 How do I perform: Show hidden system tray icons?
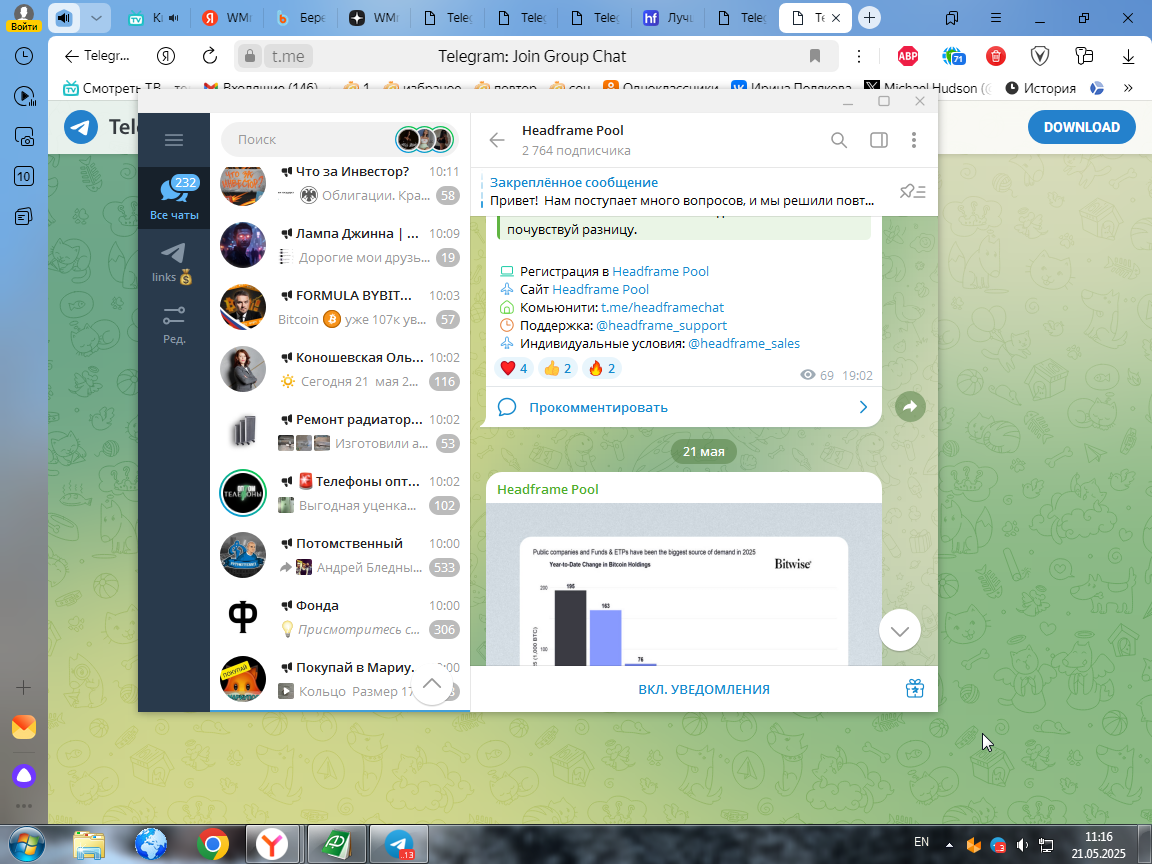(949, 845)
